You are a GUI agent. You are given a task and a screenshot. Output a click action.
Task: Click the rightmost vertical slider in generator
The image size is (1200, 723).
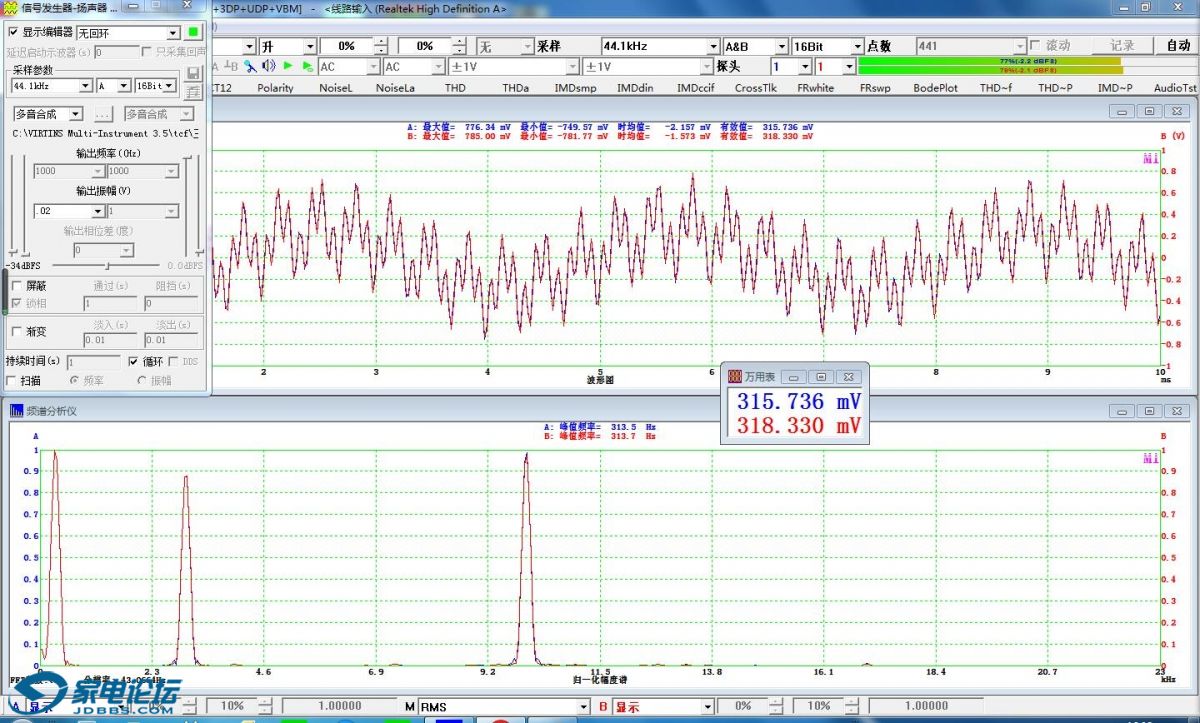tap(199, 206)
